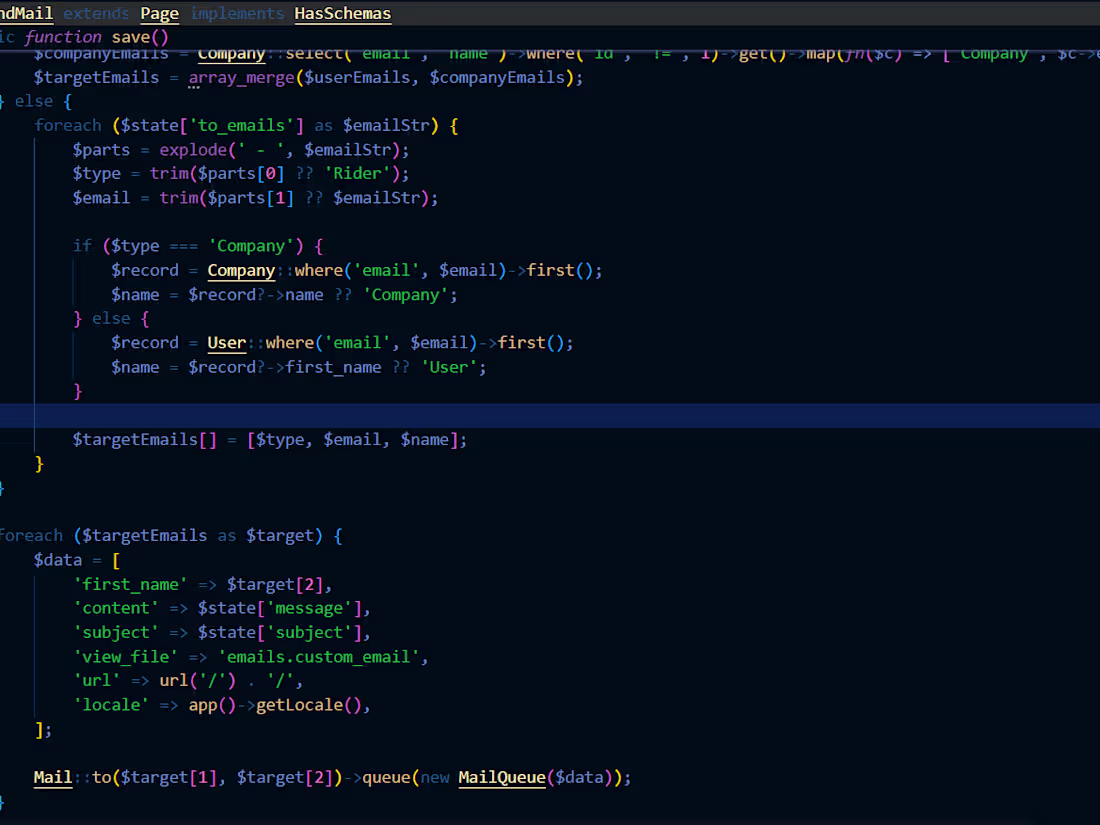1100x825 pixels.
Task: Click the $data variable assignment
Action: [58, 561]
